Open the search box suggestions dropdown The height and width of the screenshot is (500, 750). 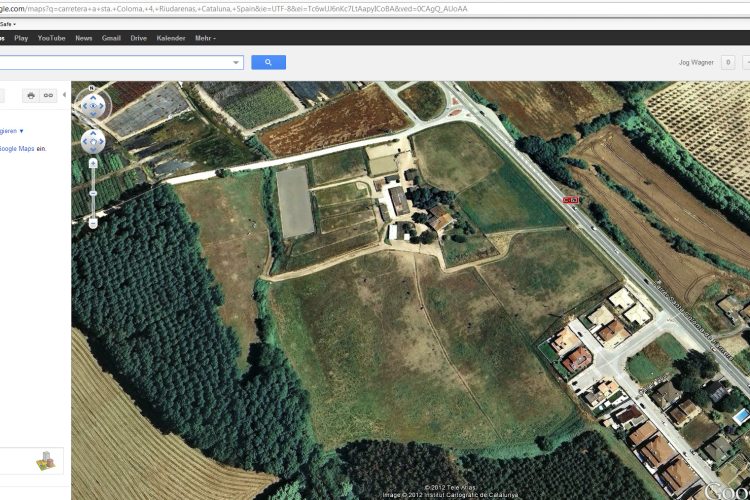pos(237,62)
